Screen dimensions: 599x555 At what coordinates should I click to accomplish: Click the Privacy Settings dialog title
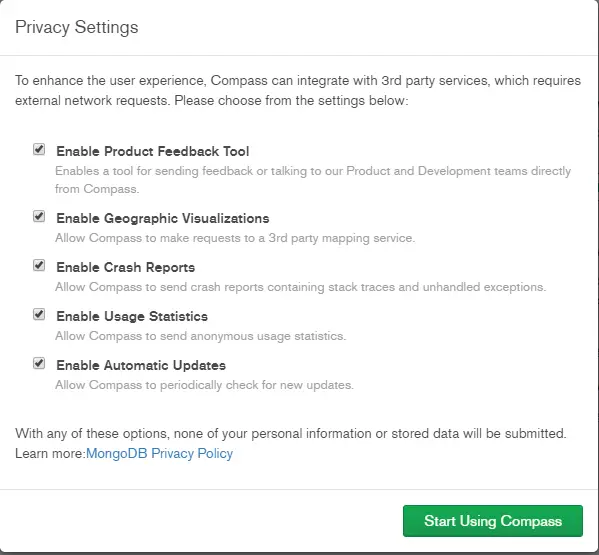[77, 27]
